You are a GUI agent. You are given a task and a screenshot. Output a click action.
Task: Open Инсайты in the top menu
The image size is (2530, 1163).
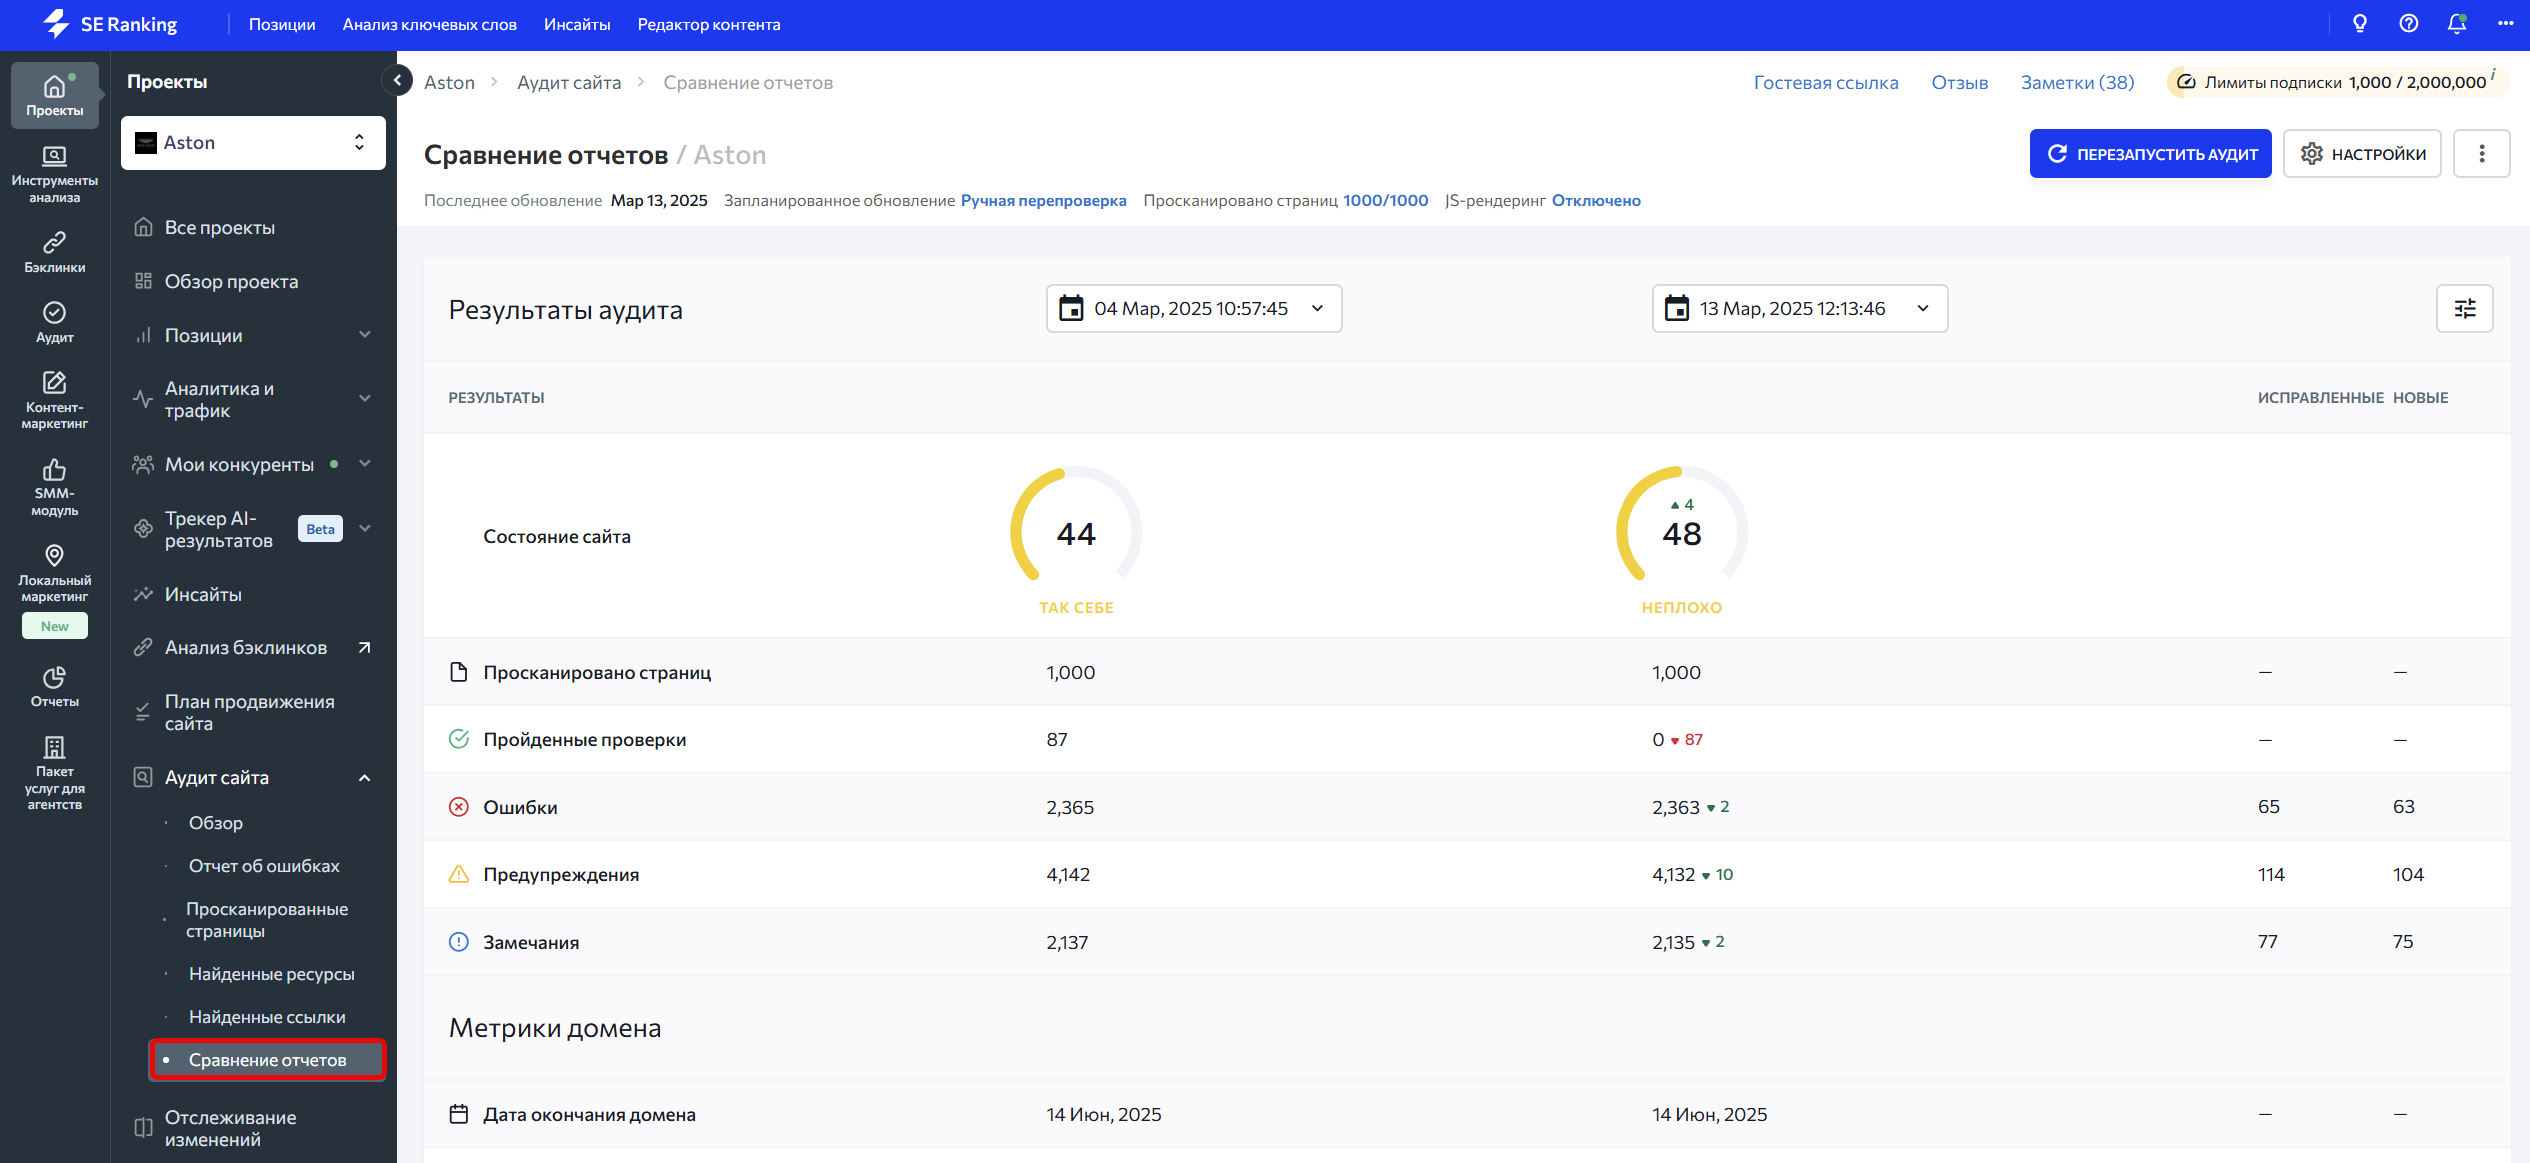point(577,24)
